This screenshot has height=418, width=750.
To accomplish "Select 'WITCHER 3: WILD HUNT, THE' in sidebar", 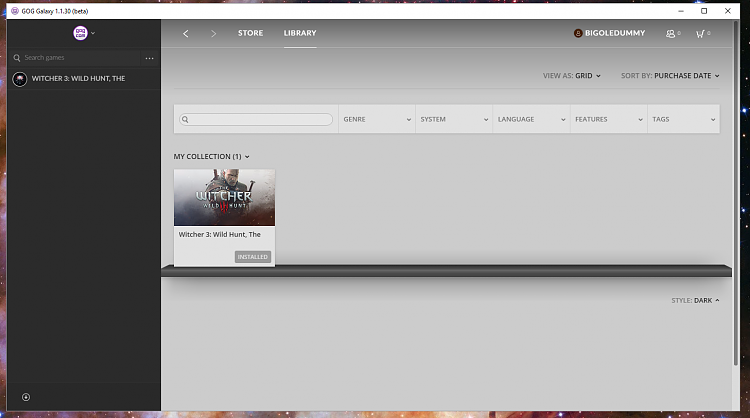I will point(84,78).
